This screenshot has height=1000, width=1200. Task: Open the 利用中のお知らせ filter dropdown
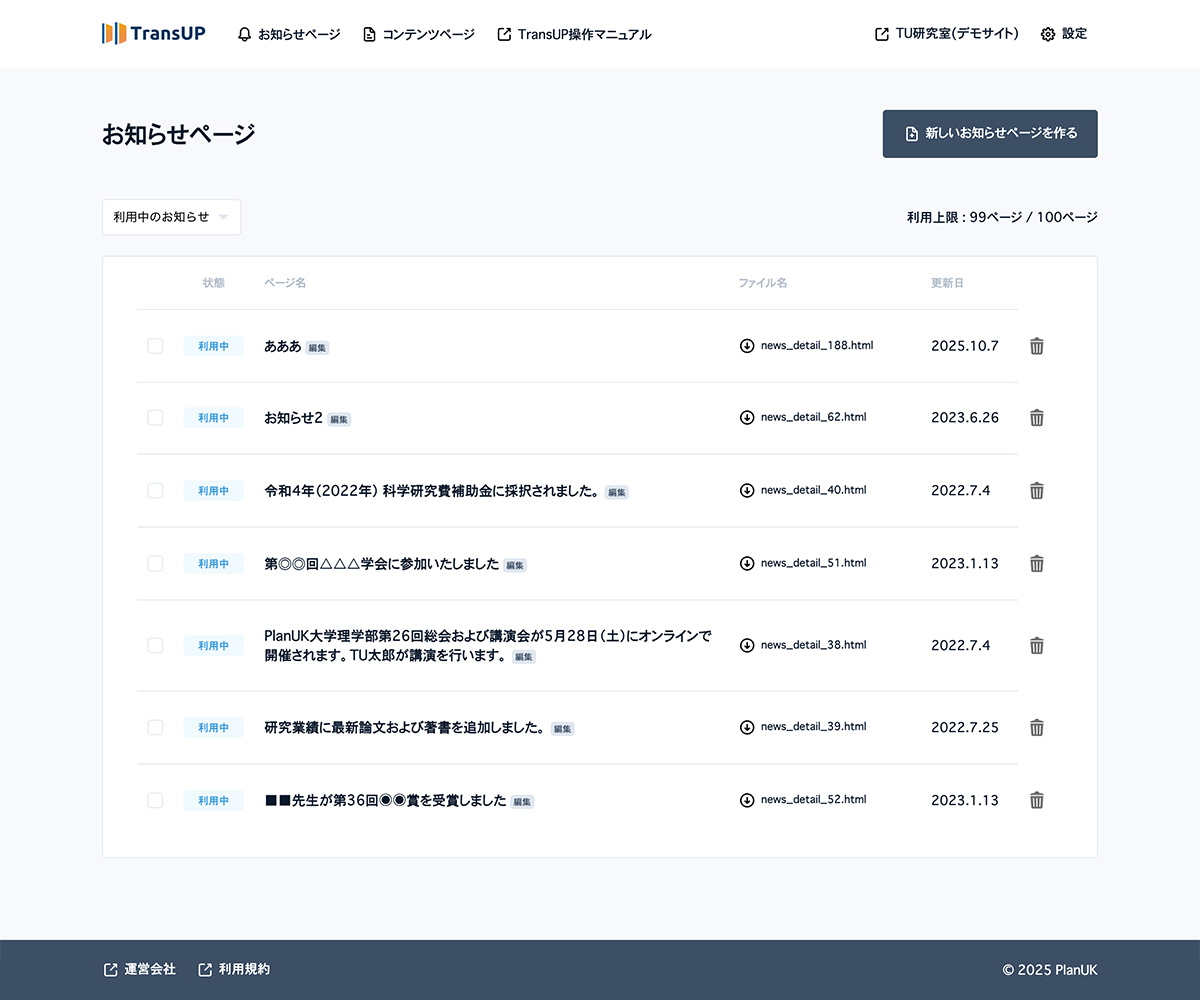tap(171, 217)
